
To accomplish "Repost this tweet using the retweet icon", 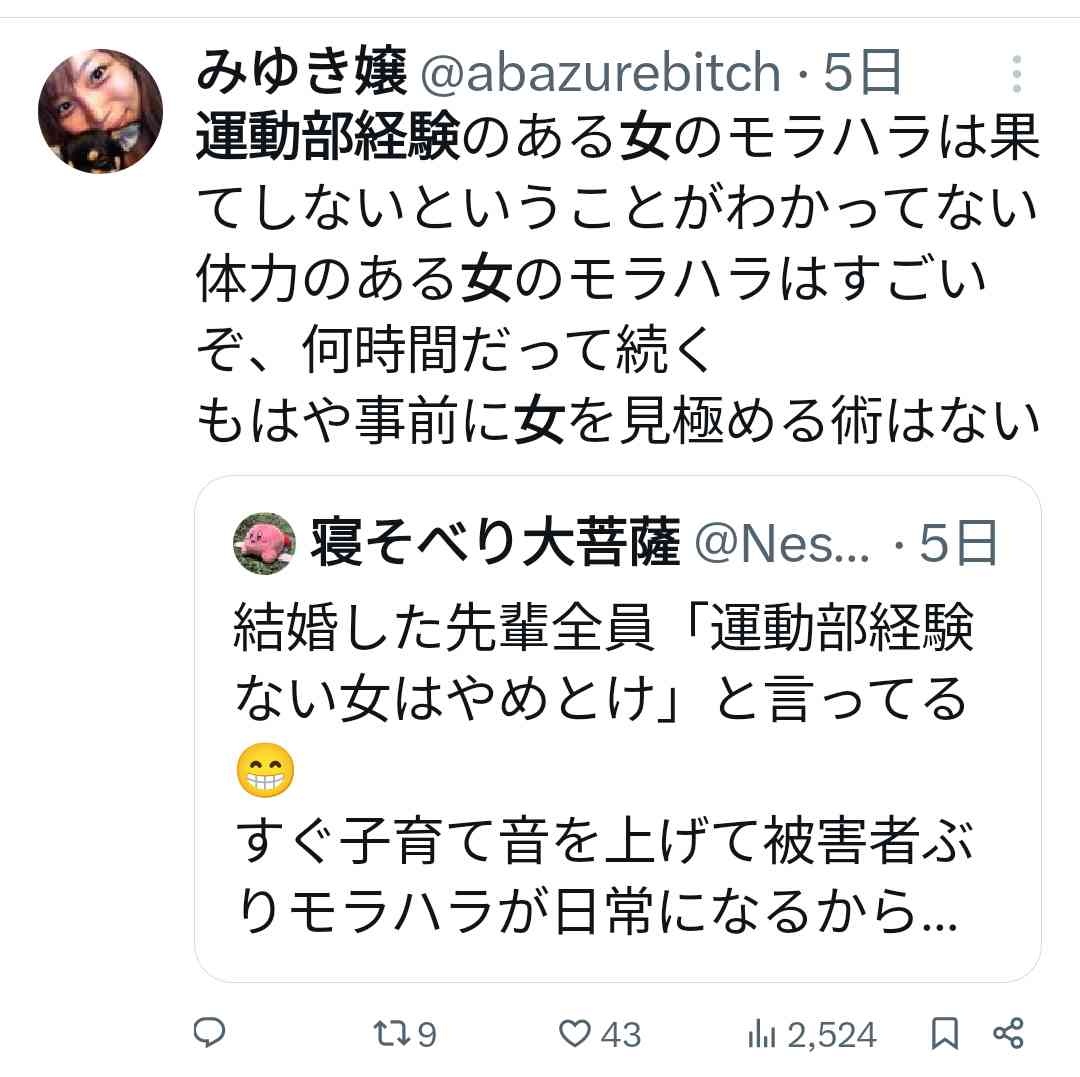I will [x=386, y=1033].
